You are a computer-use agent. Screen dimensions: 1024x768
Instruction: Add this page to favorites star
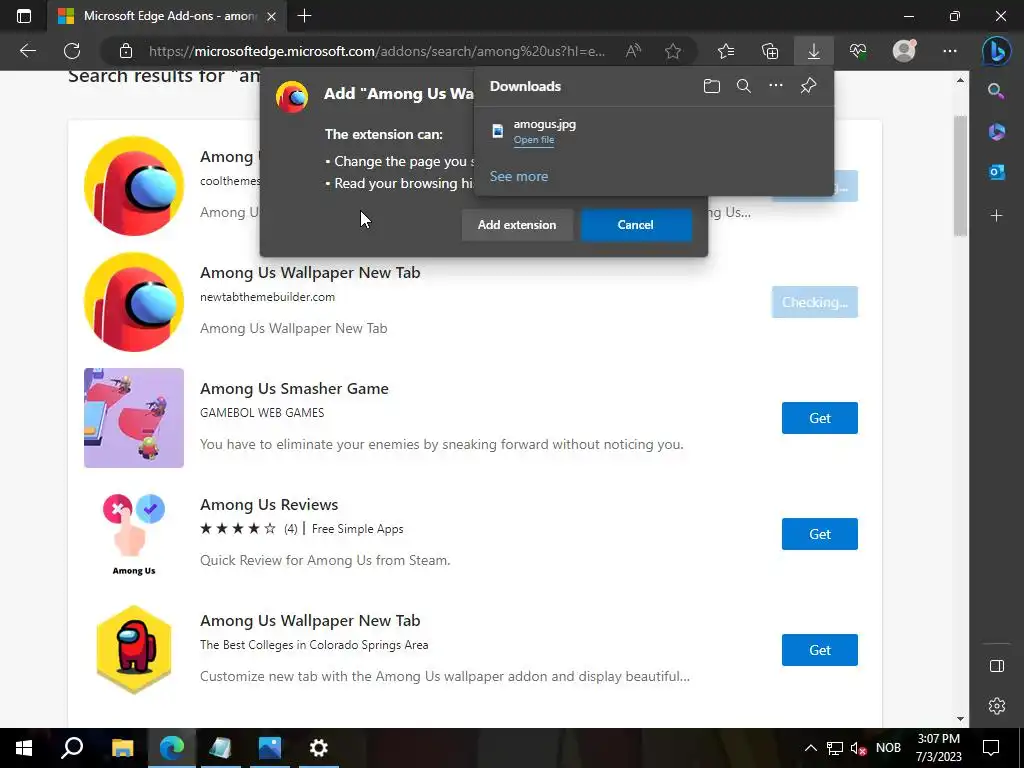pos(673,51)
